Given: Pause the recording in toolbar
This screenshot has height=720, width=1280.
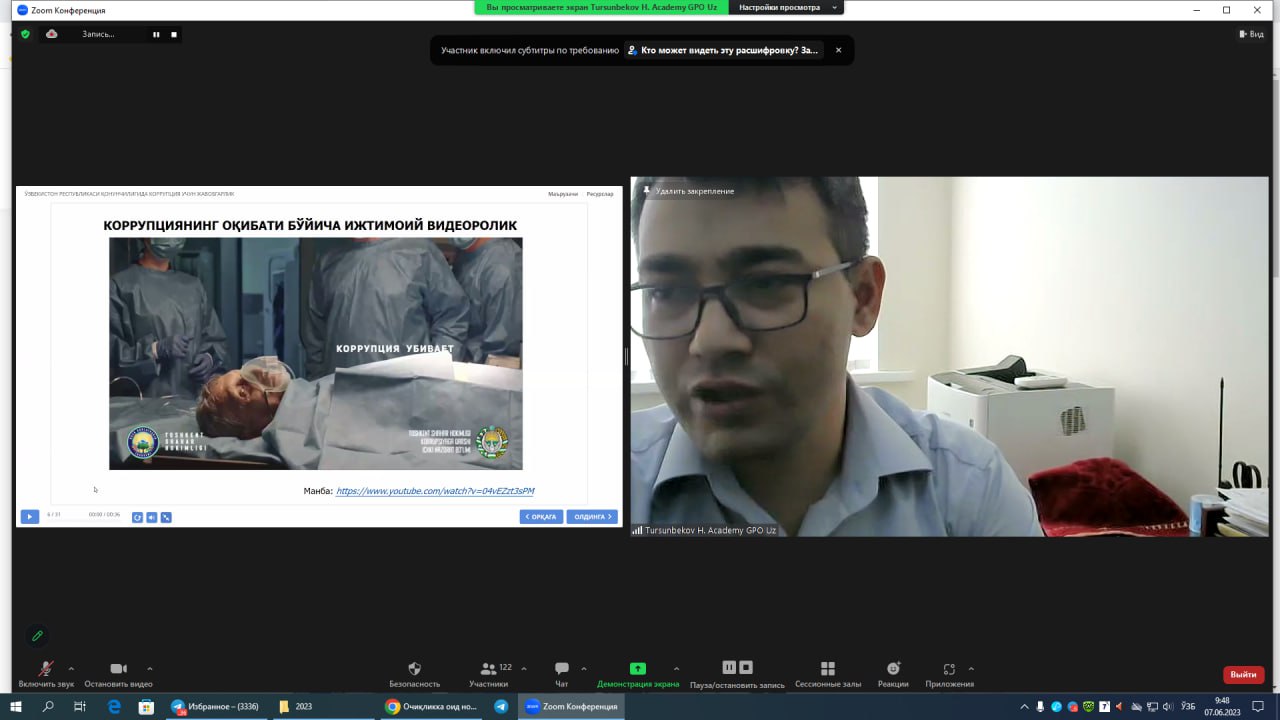Looking at the screenshot, I should [729, 668].
